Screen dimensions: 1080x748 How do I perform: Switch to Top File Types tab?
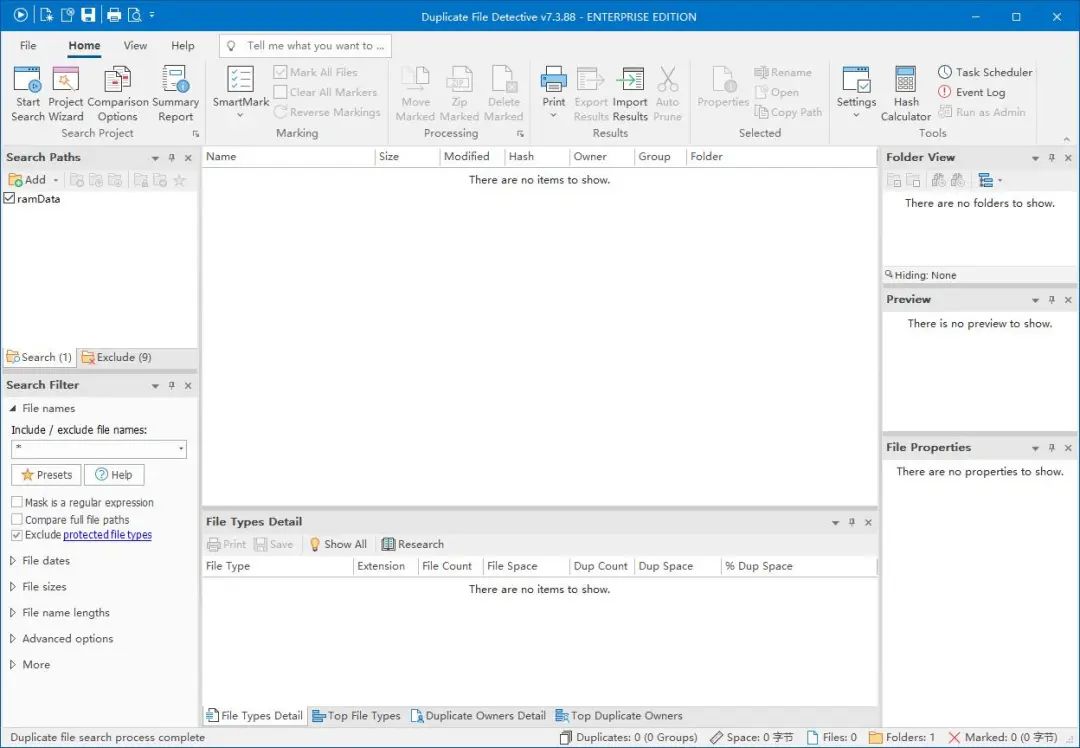point(356,716)
